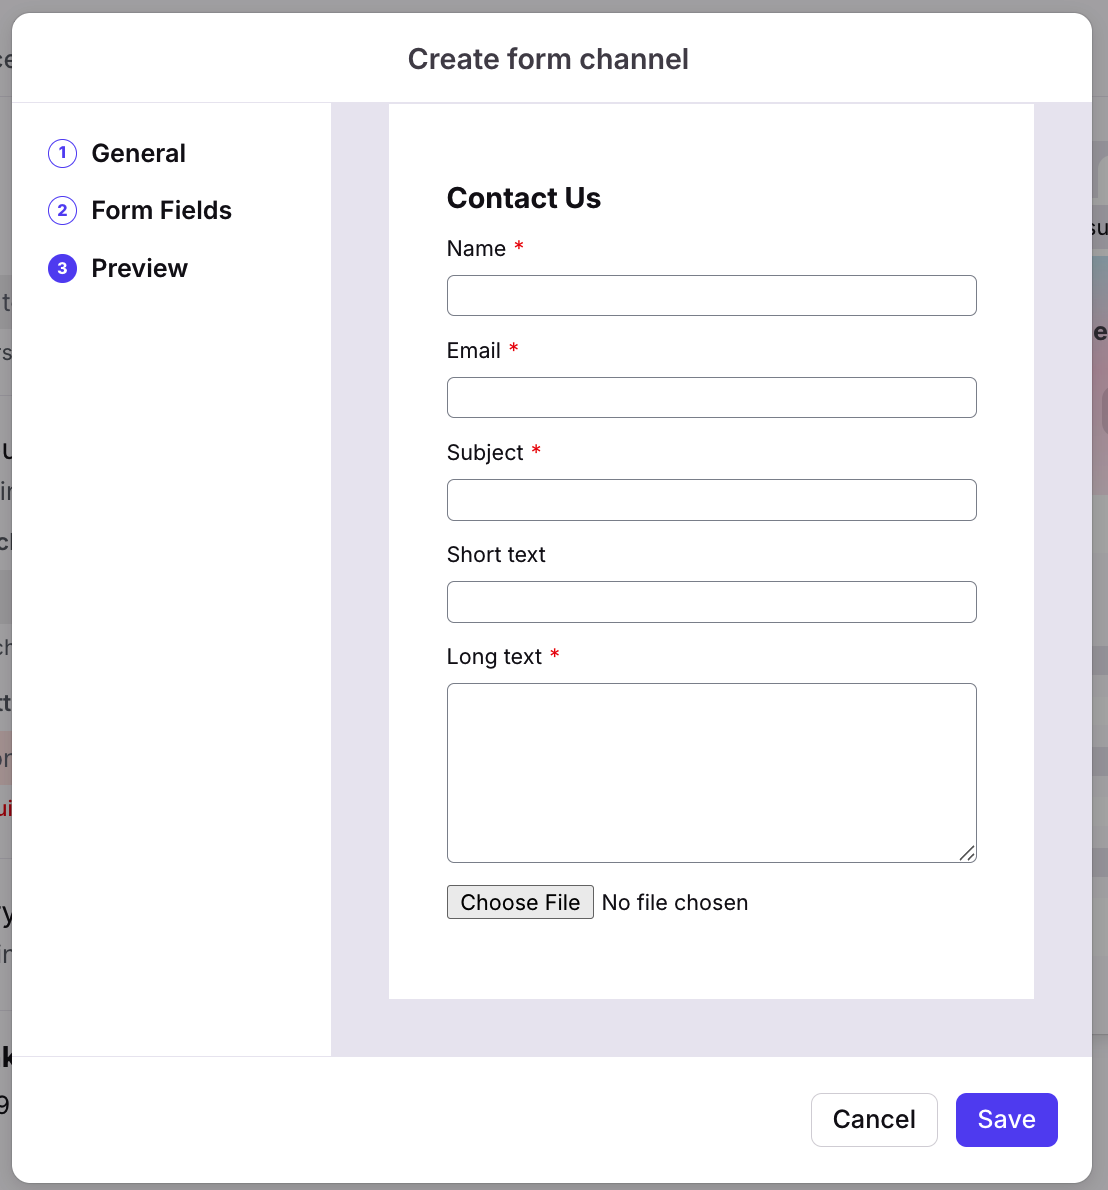Click inside the Long text textarea

711,772
